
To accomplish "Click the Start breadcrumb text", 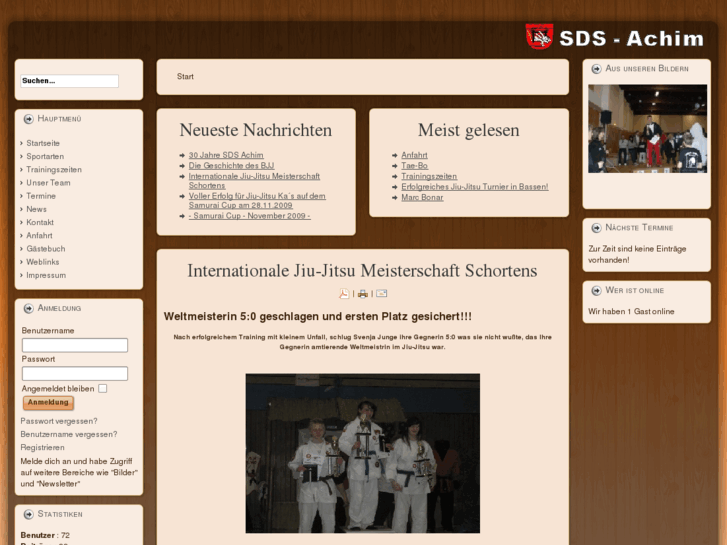I will click(x=185, y=77).
